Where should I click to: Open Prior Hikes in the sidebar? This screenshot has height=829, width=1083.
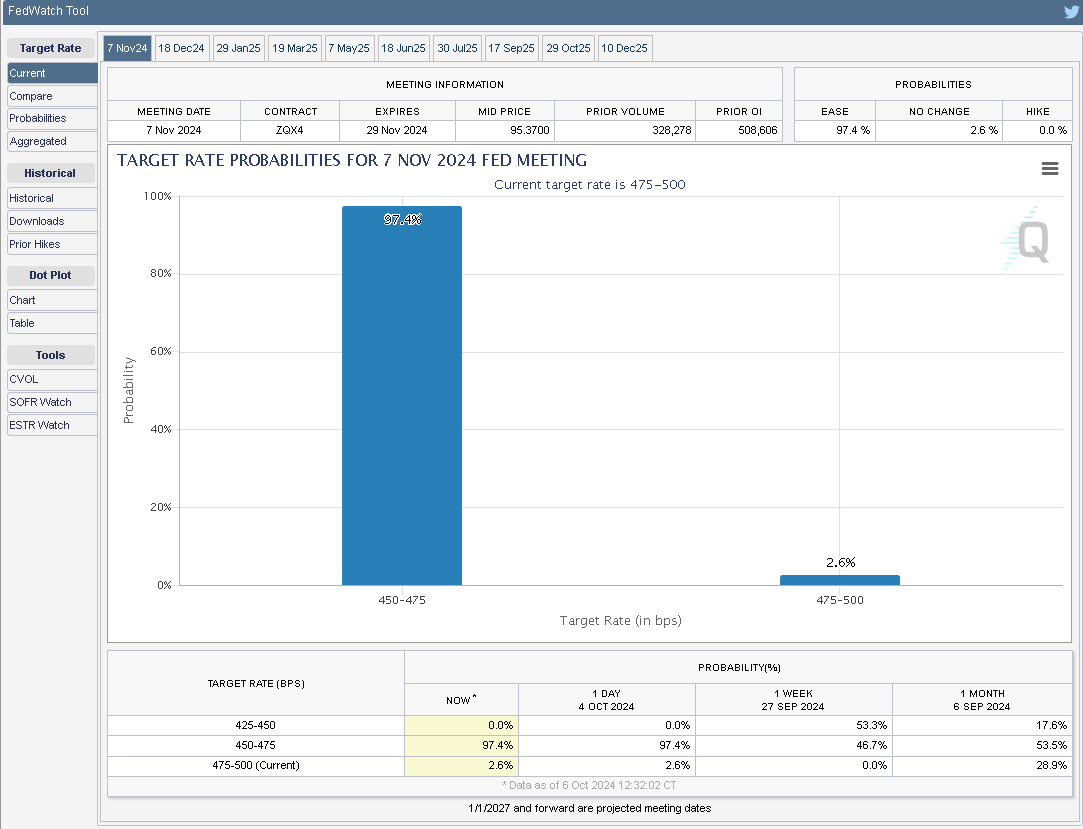(x=52, y=244)
